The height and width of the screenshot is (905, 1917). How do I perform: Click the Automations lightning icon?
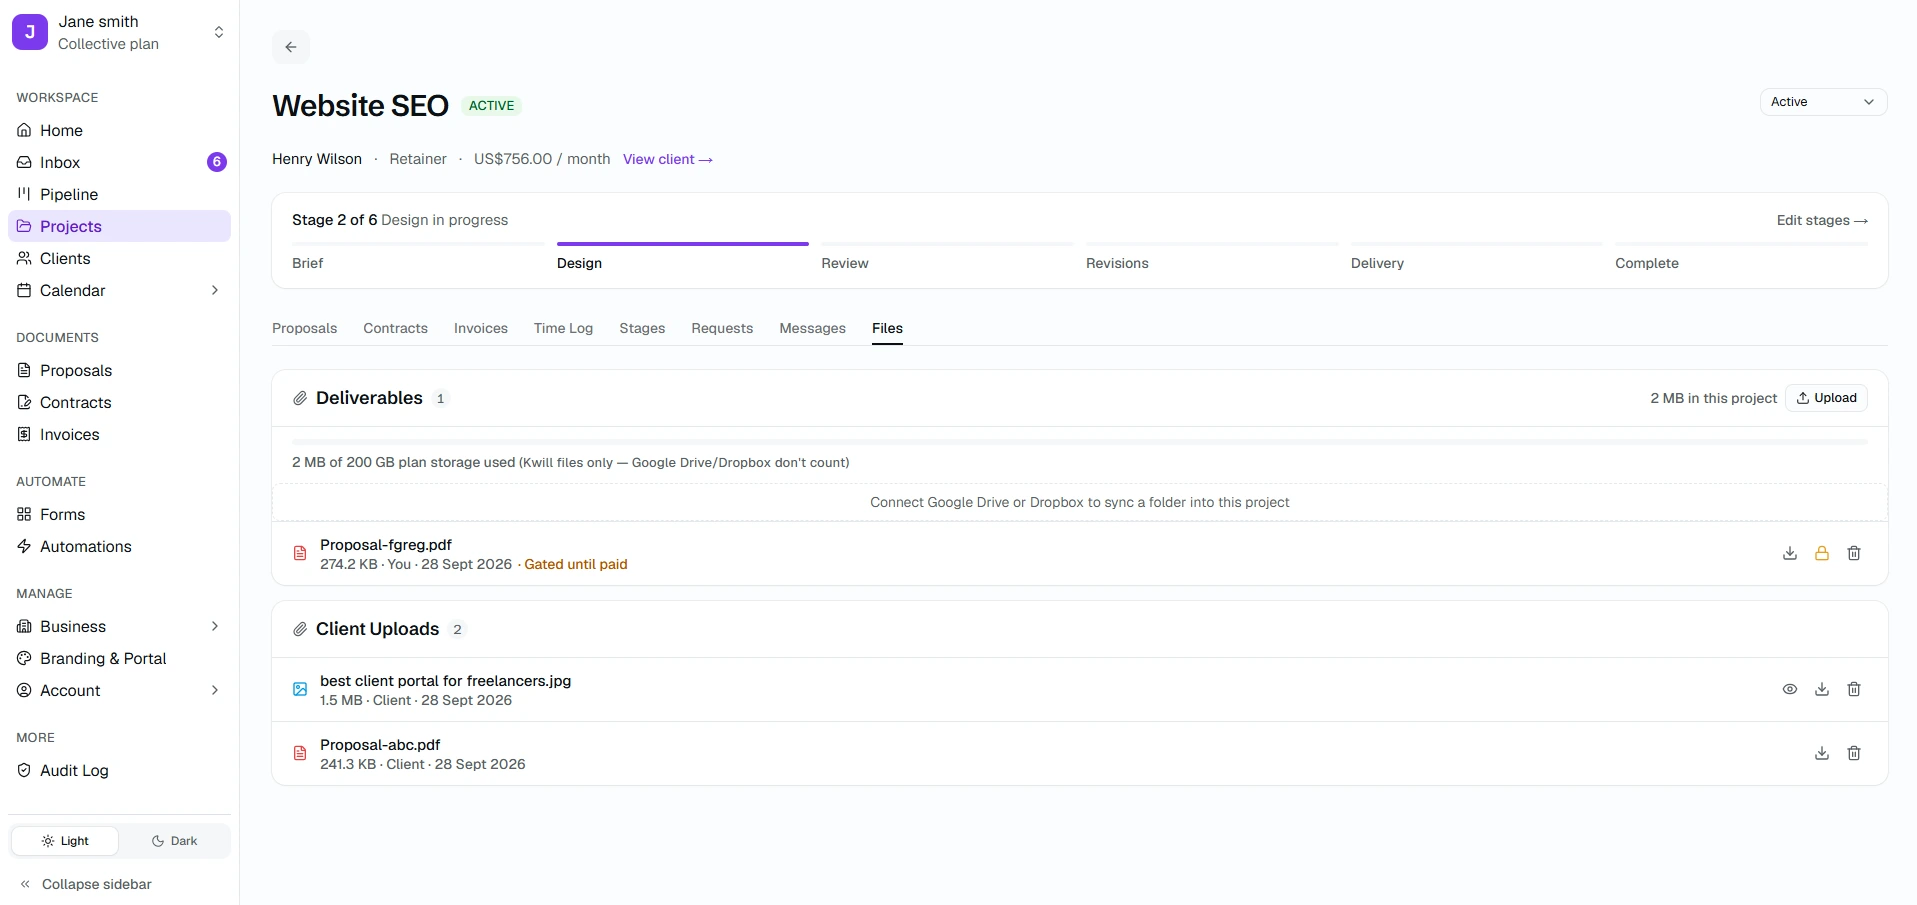click(x=24, y=546)
